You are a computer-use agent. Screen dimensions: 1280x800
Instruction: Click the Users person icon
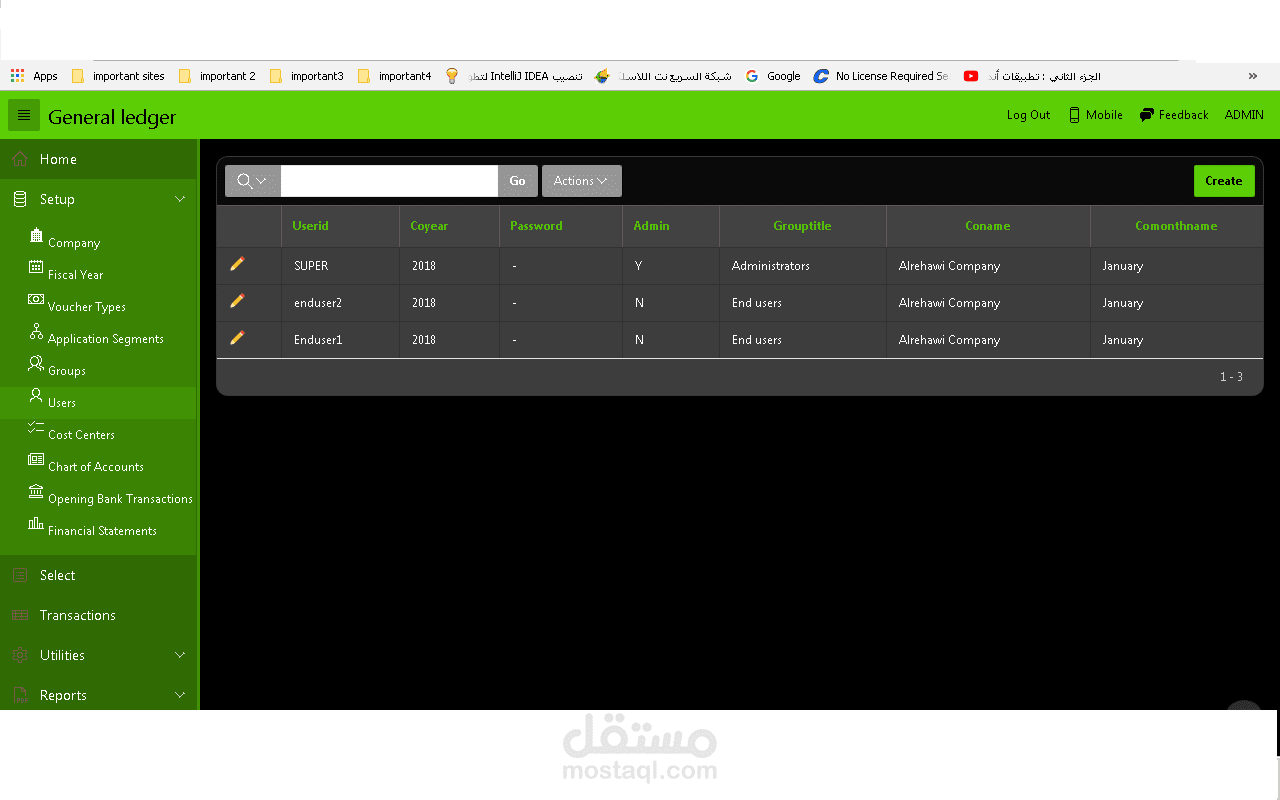(x=36, y=395)
